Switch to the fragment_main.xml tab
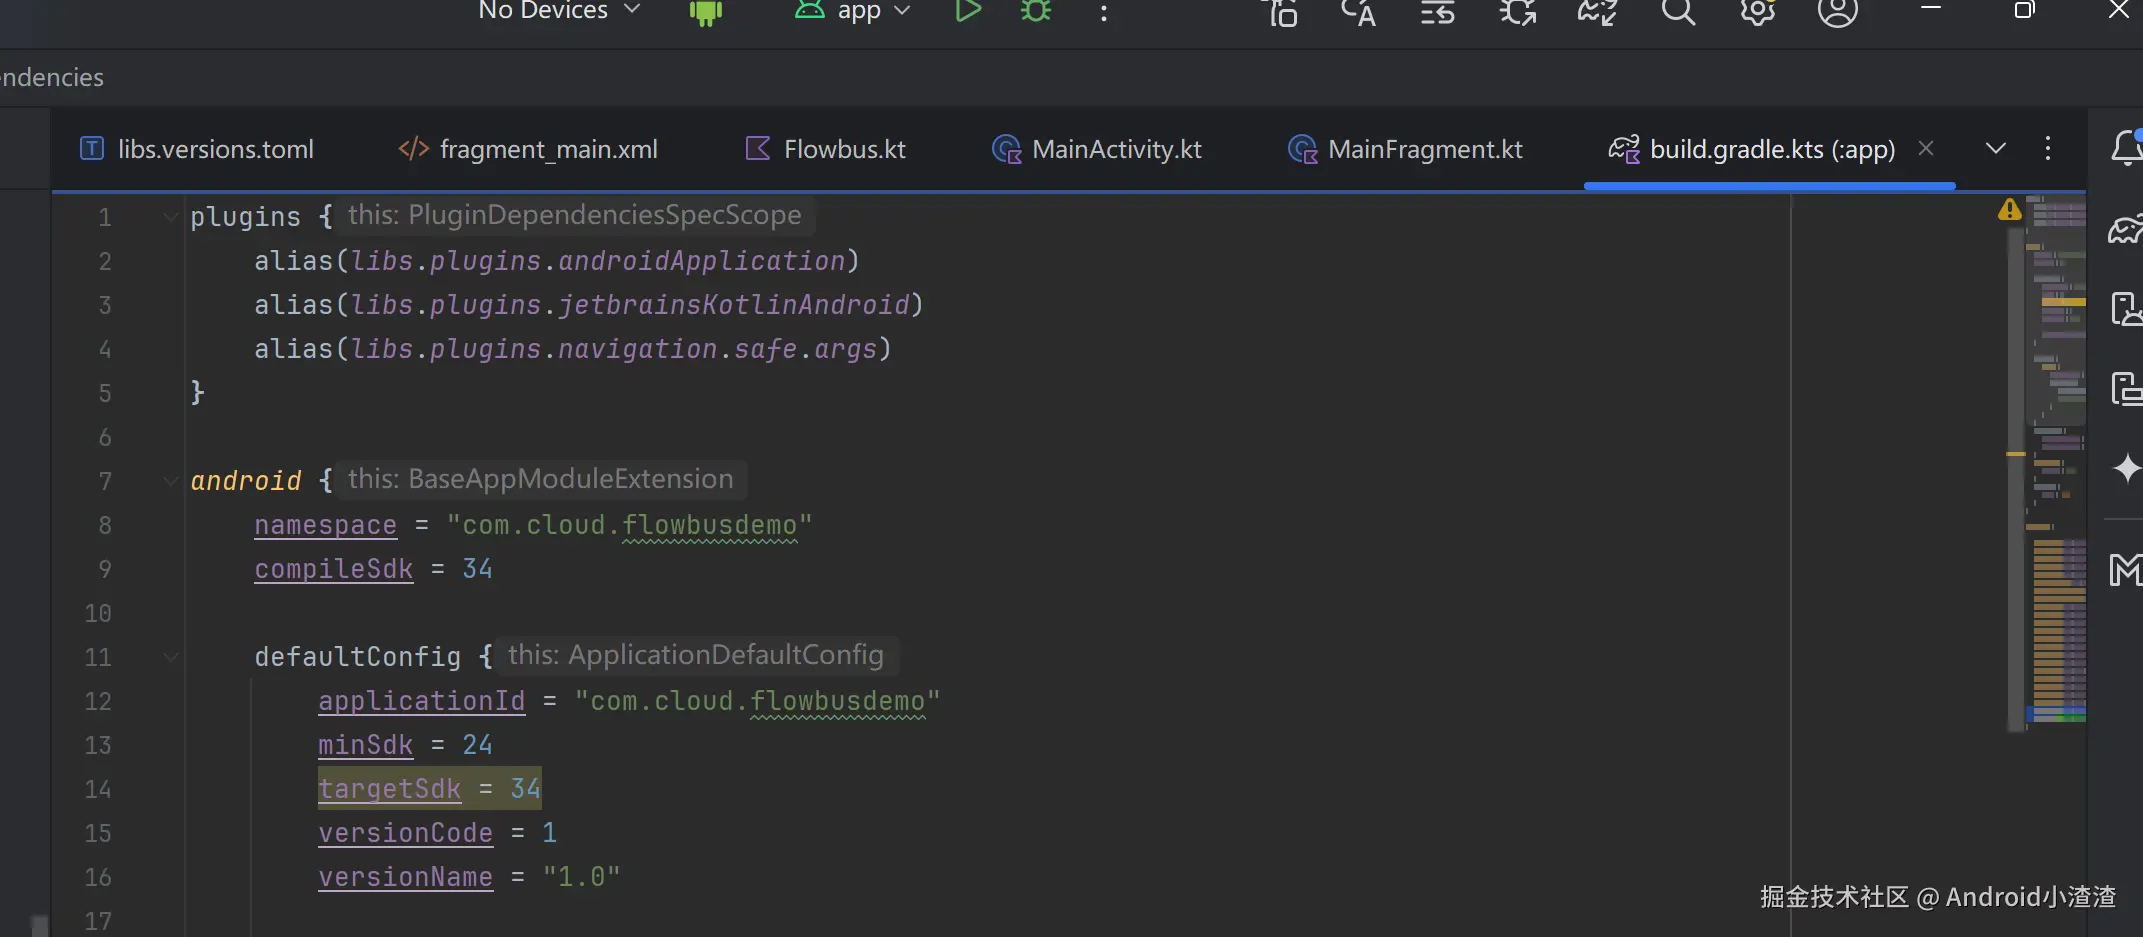2143x937 pixels. pos(528,149)
